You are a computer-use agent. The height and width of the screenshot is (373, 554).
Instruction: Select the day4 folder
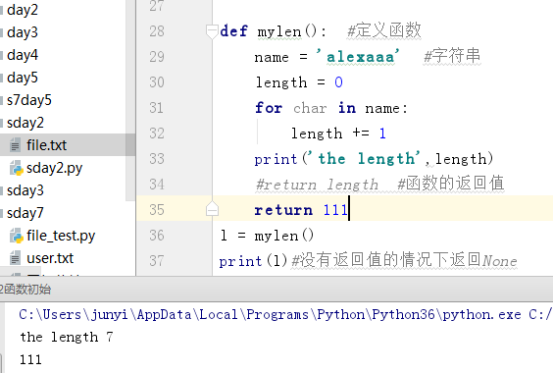22,55
